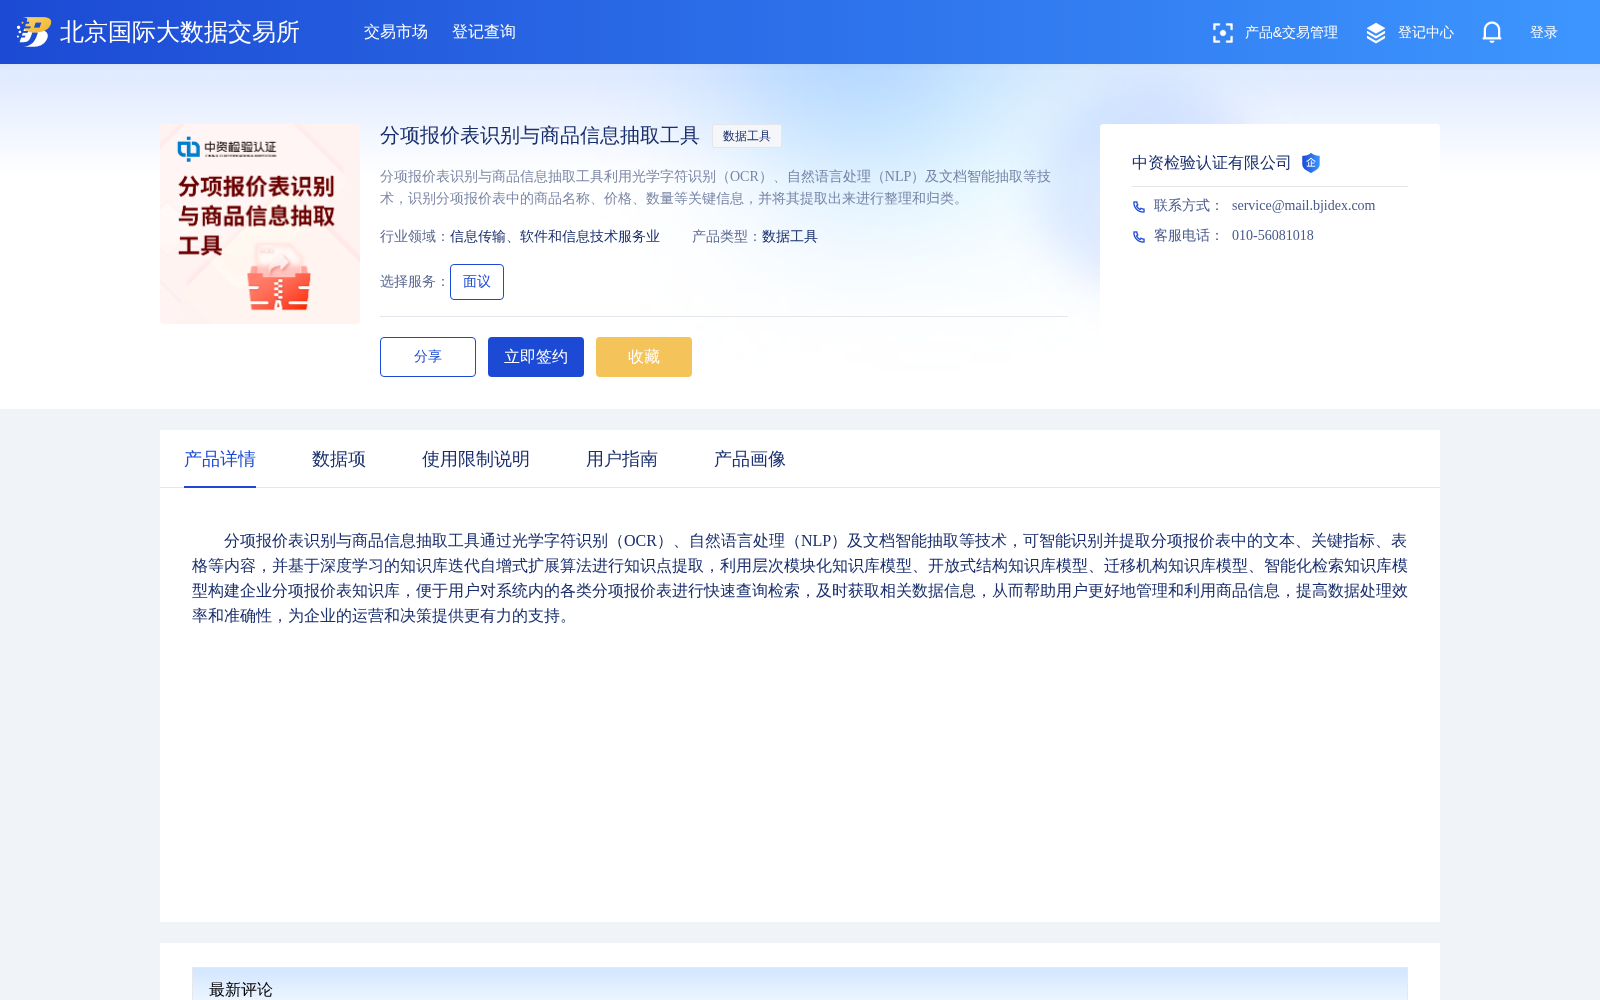This screenshot has height=1000, width=1600.
Task: Click the 登录 login link
Action: click(x=1544, y=33)
